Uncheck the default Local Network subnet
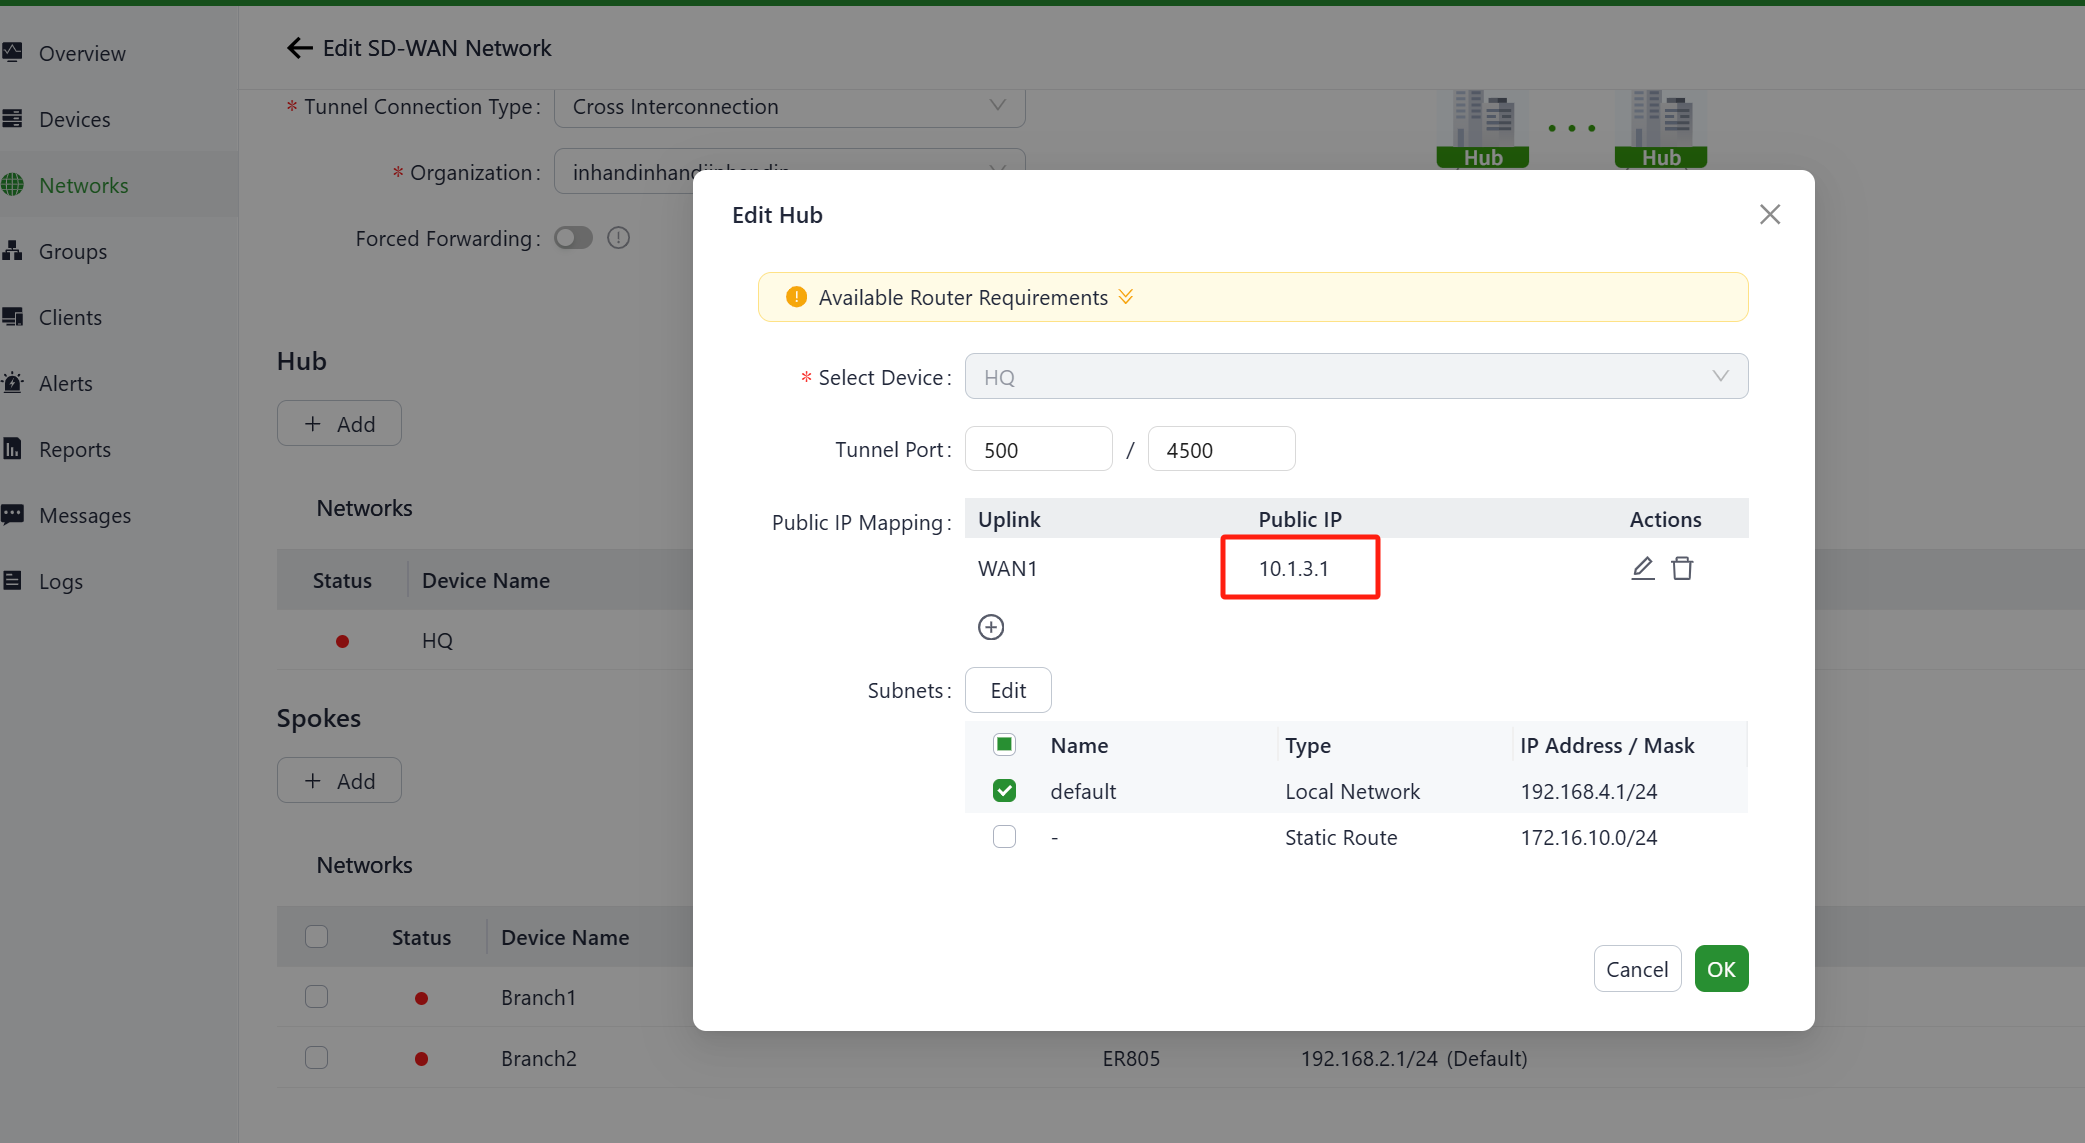This screenshot has height=1143, width=2085. [1004, 791]
